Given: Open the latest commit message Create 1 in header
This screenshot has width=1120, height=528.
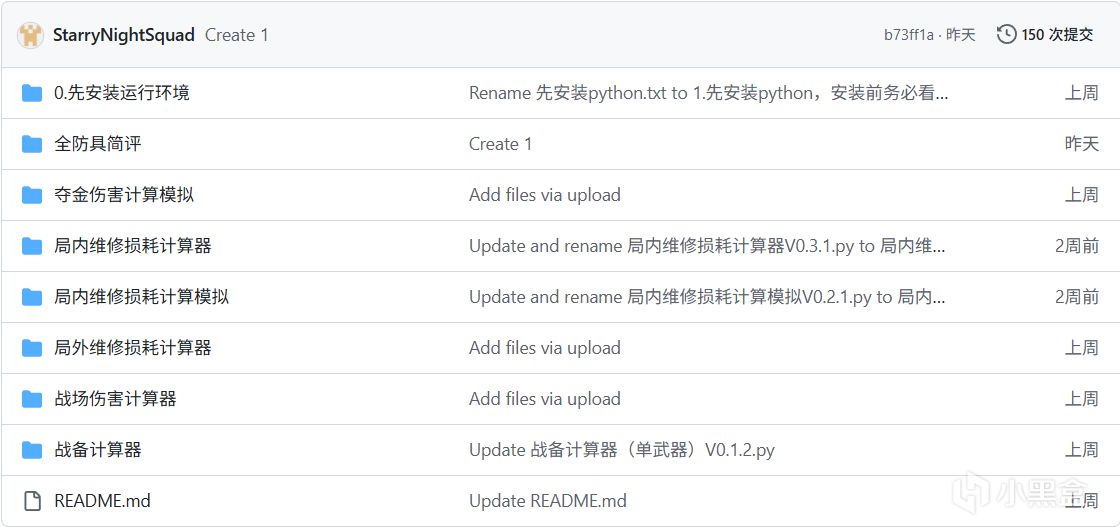Looking at the screenshot, I should 236,35.
